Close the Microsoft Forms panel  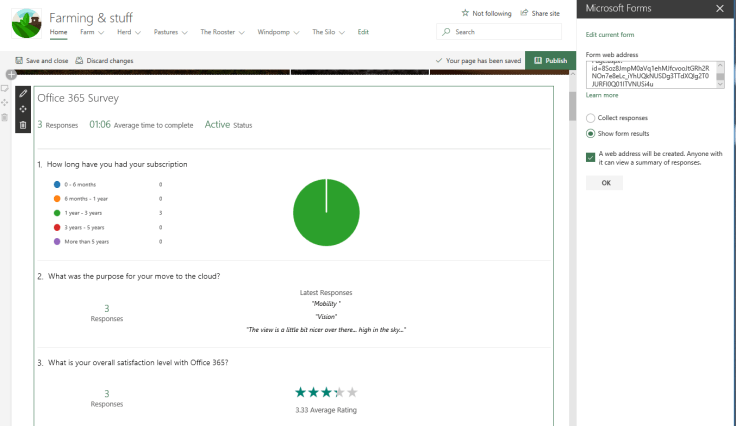pyautogui.click(x=719, y=9)
